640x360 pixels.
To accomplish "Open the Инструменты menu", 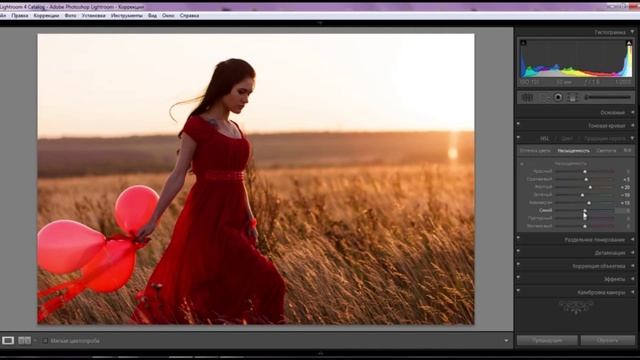I will [x=127, y=16].
